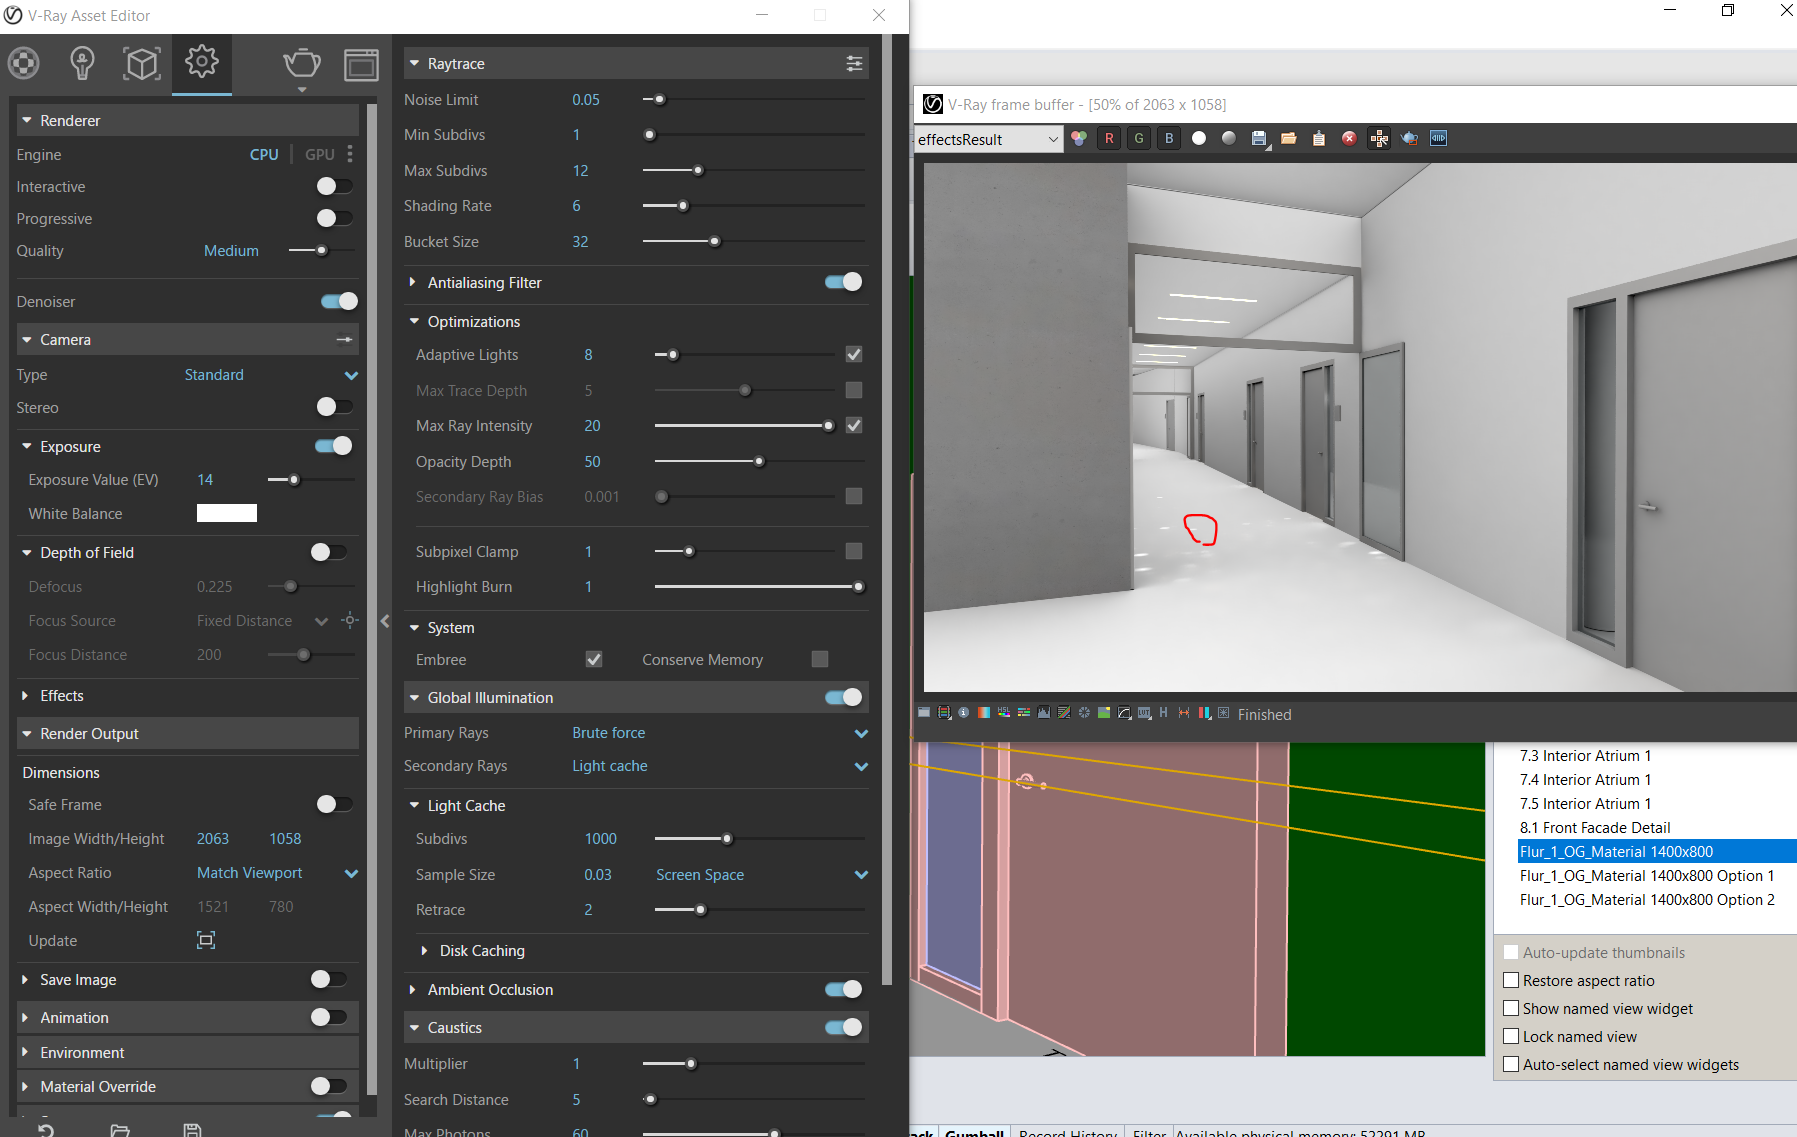The height and width of the screenshot is (1137, 1797).
Task: Collapse the Optimizations section
Action: click(x=414, y=322)
